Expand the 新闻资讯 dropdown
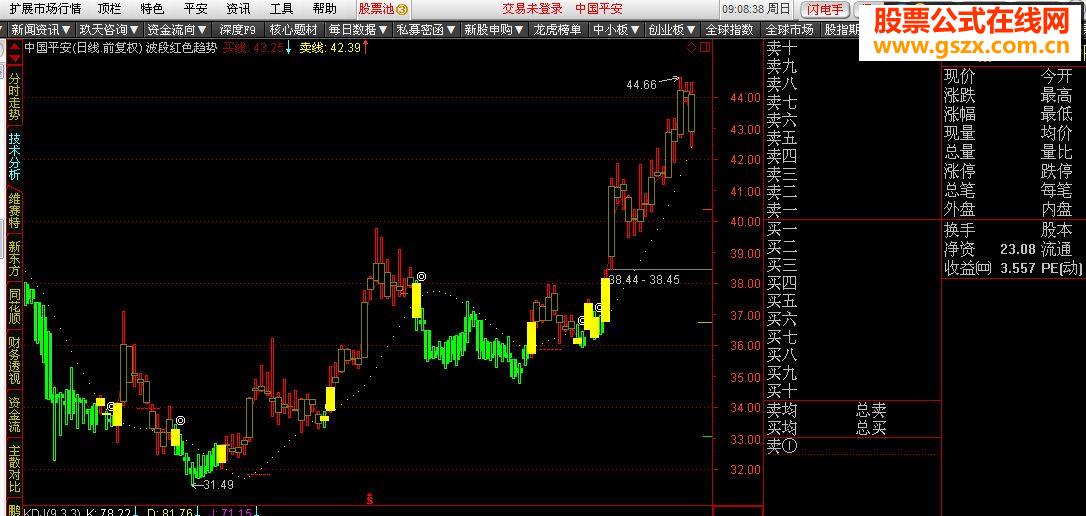Image resolution: width=1086 pixels, height=516 pixels. pyautogui.click(x=41, y=30)
